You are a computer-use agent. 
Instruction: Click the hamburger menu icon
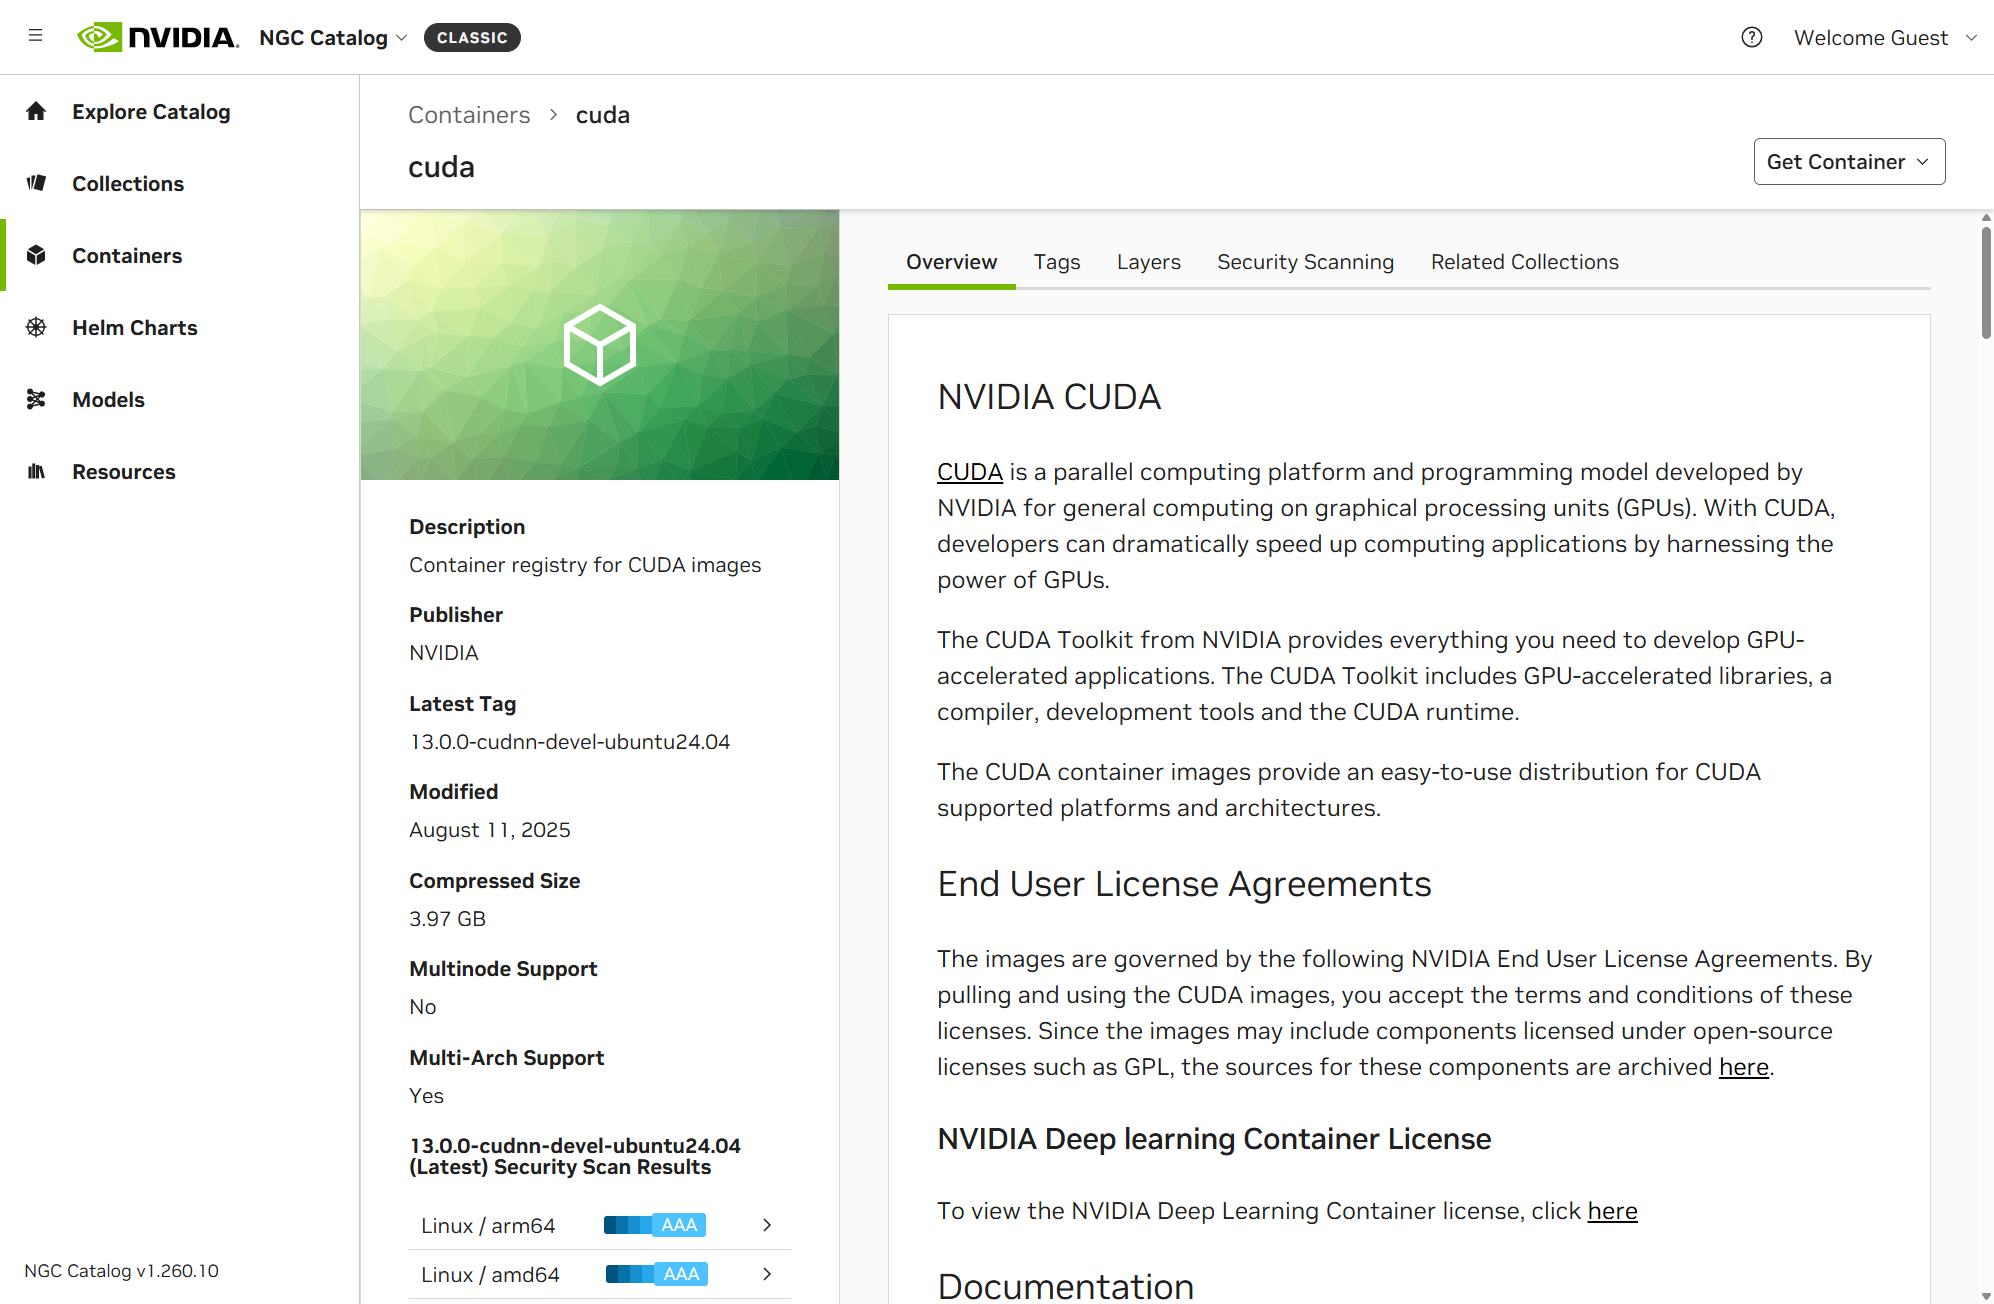tap(36, 37)
